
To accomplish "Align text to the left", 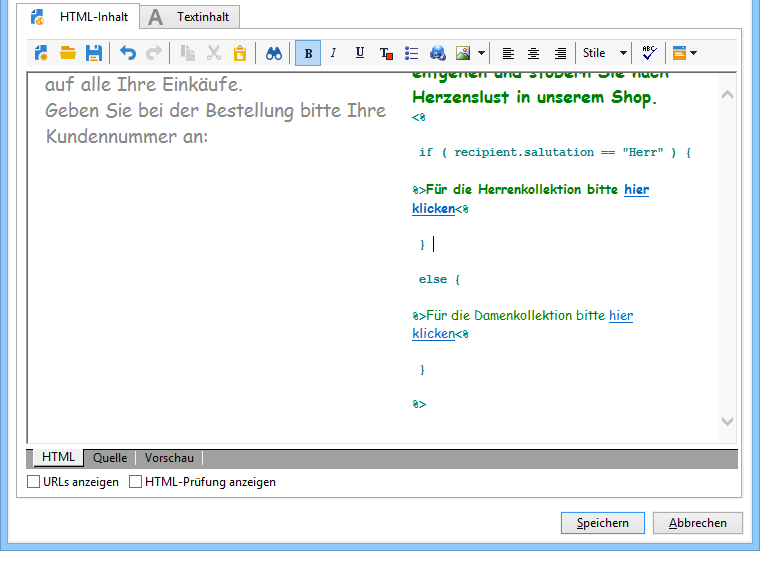I will (x=508, y=53).
